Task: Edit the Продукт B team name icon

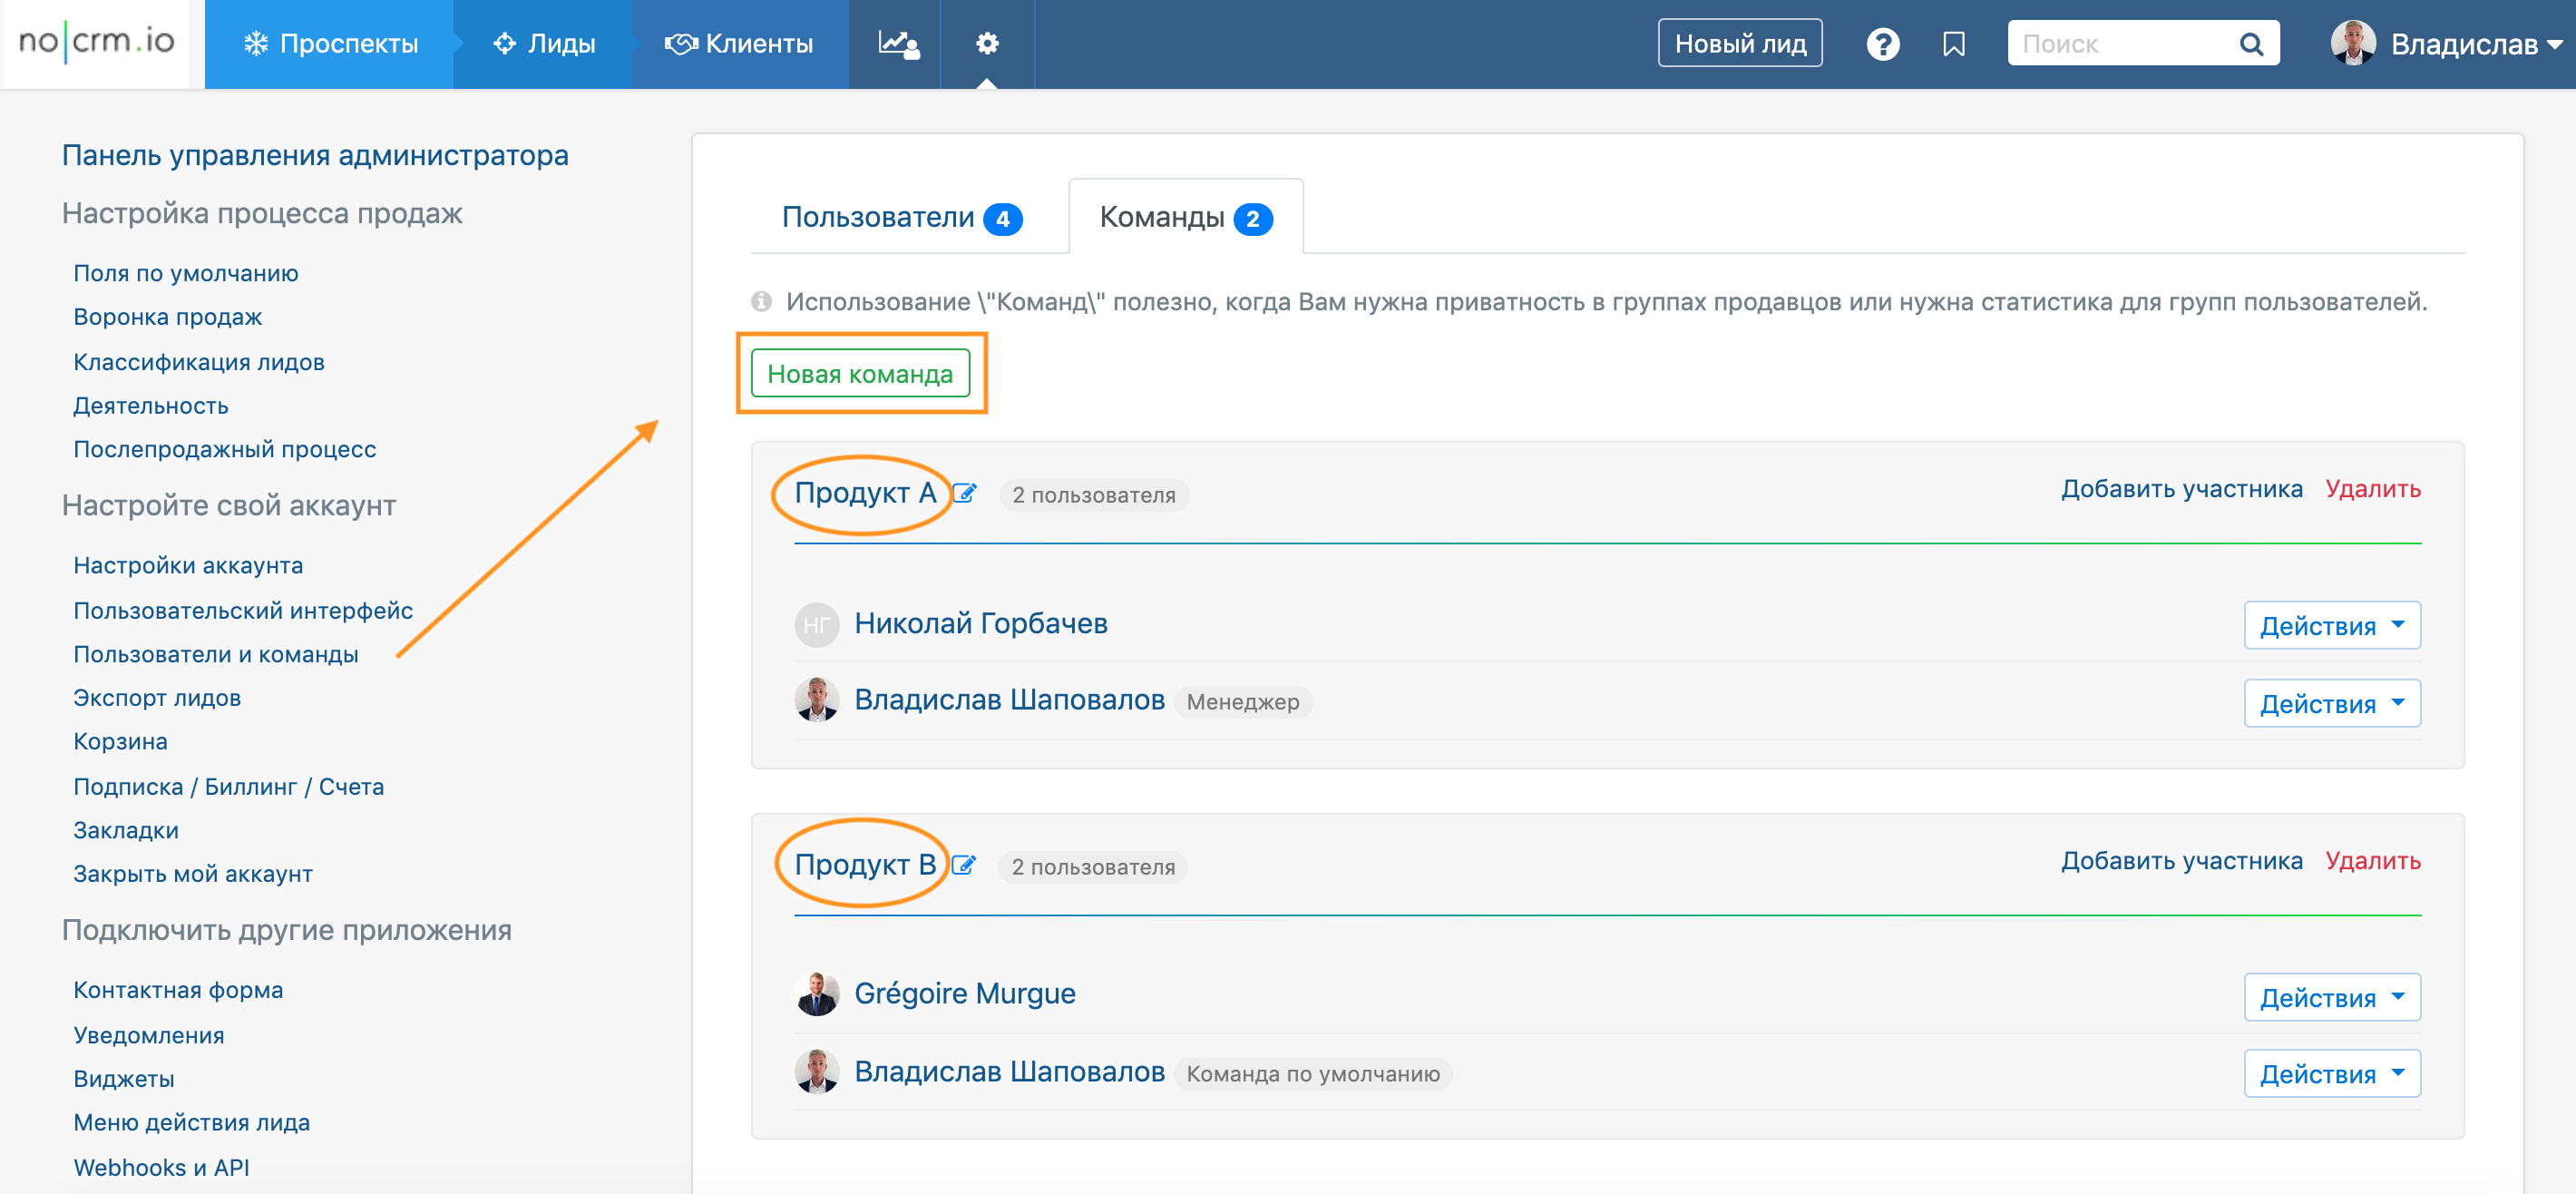Action: tap(963, 865)
